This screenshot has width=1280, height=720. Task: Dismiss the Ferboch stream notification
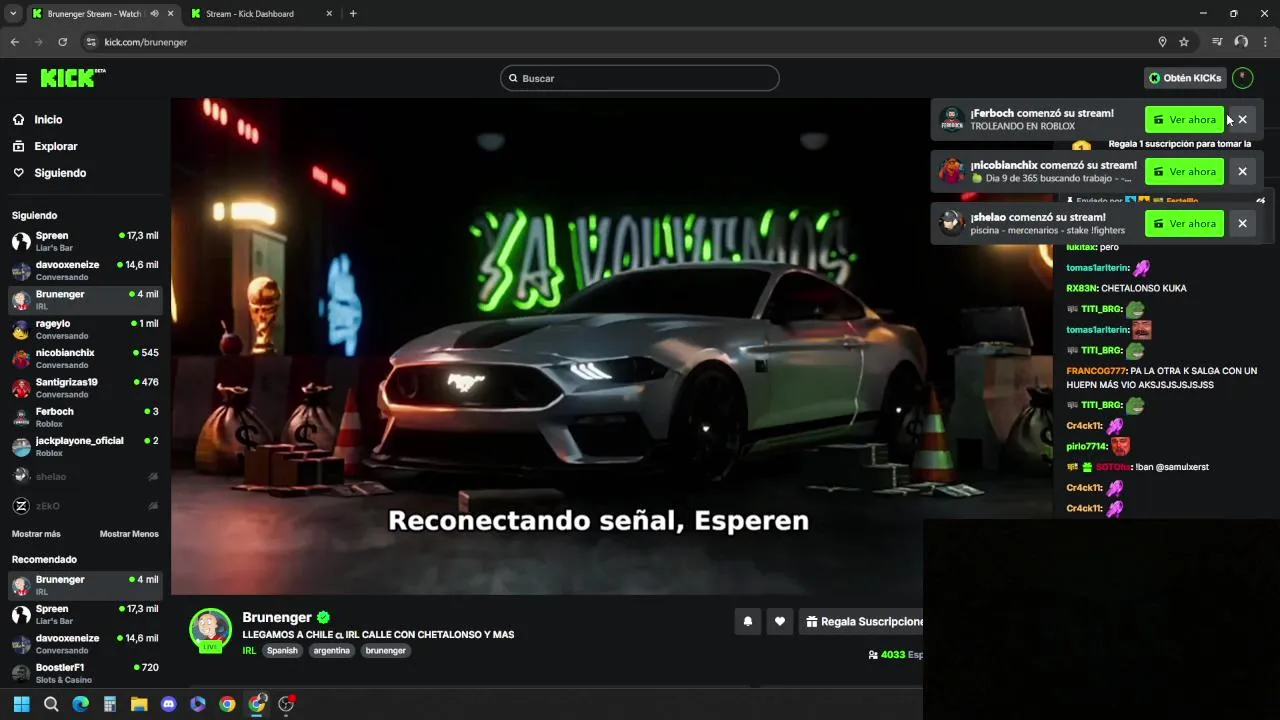tap(1242, 120)
